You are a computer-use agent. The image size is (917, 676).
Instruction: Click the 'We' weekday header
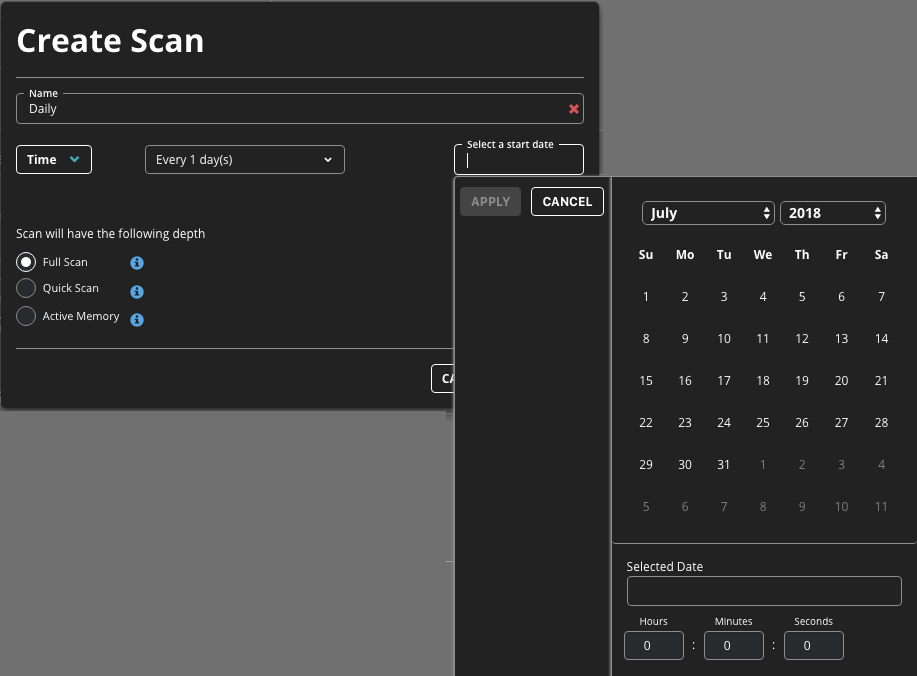coord(763,255)
